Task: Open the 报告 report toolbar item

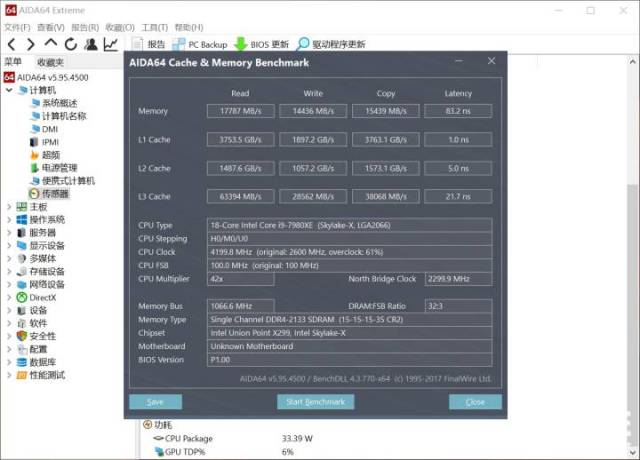Action: point(149,44)
